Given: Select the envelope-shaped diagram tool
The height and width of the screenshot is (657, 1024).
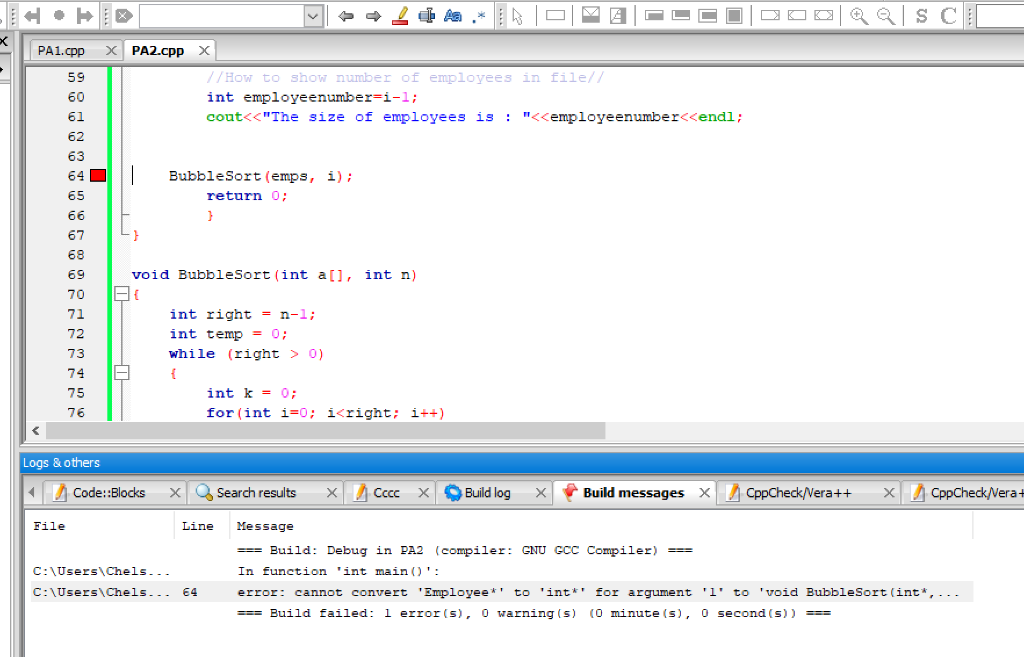Looking at the screenshot, I should 591,15.
